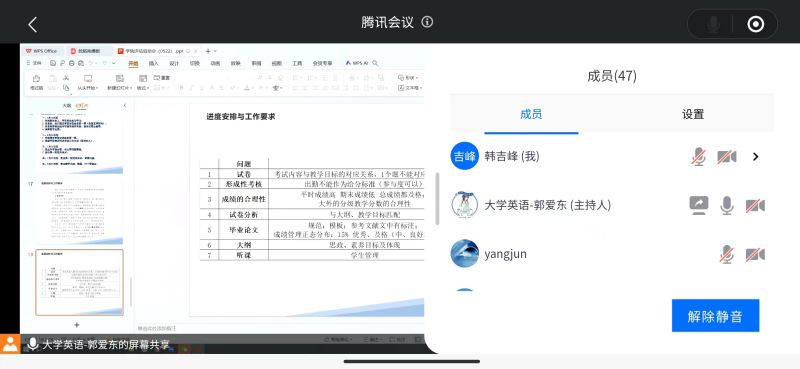Open the 开始 ribbon tab
This screenshot has height=369, width=800.
click(x=133, y=63)
